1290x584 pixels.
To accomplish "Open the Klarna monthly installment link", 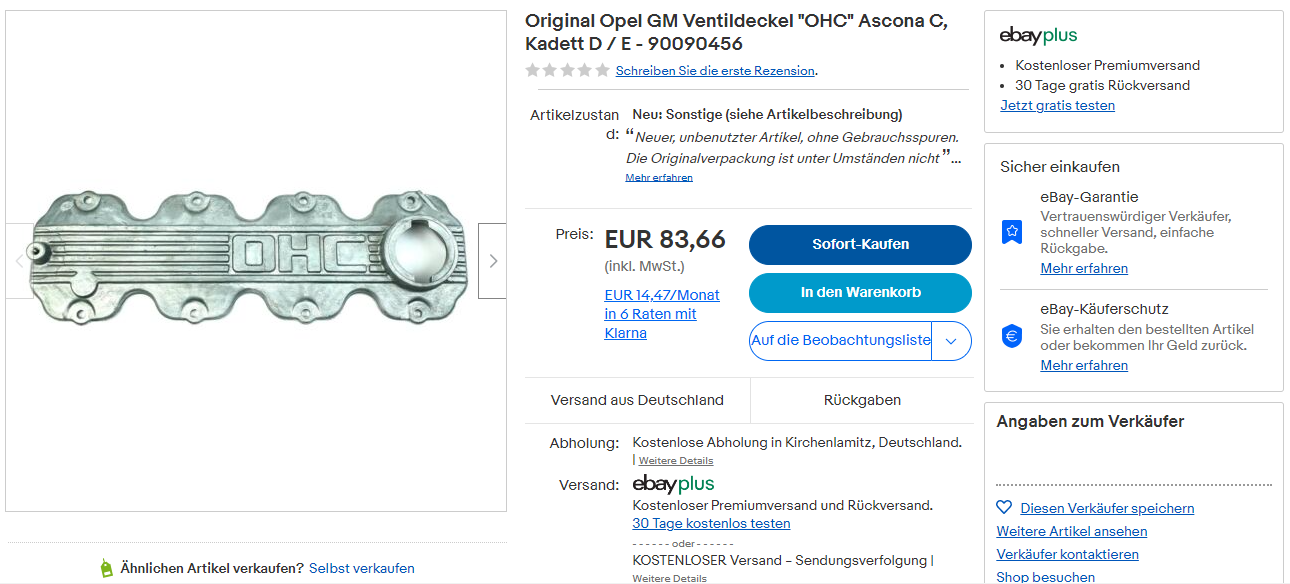I will [662, 314].
